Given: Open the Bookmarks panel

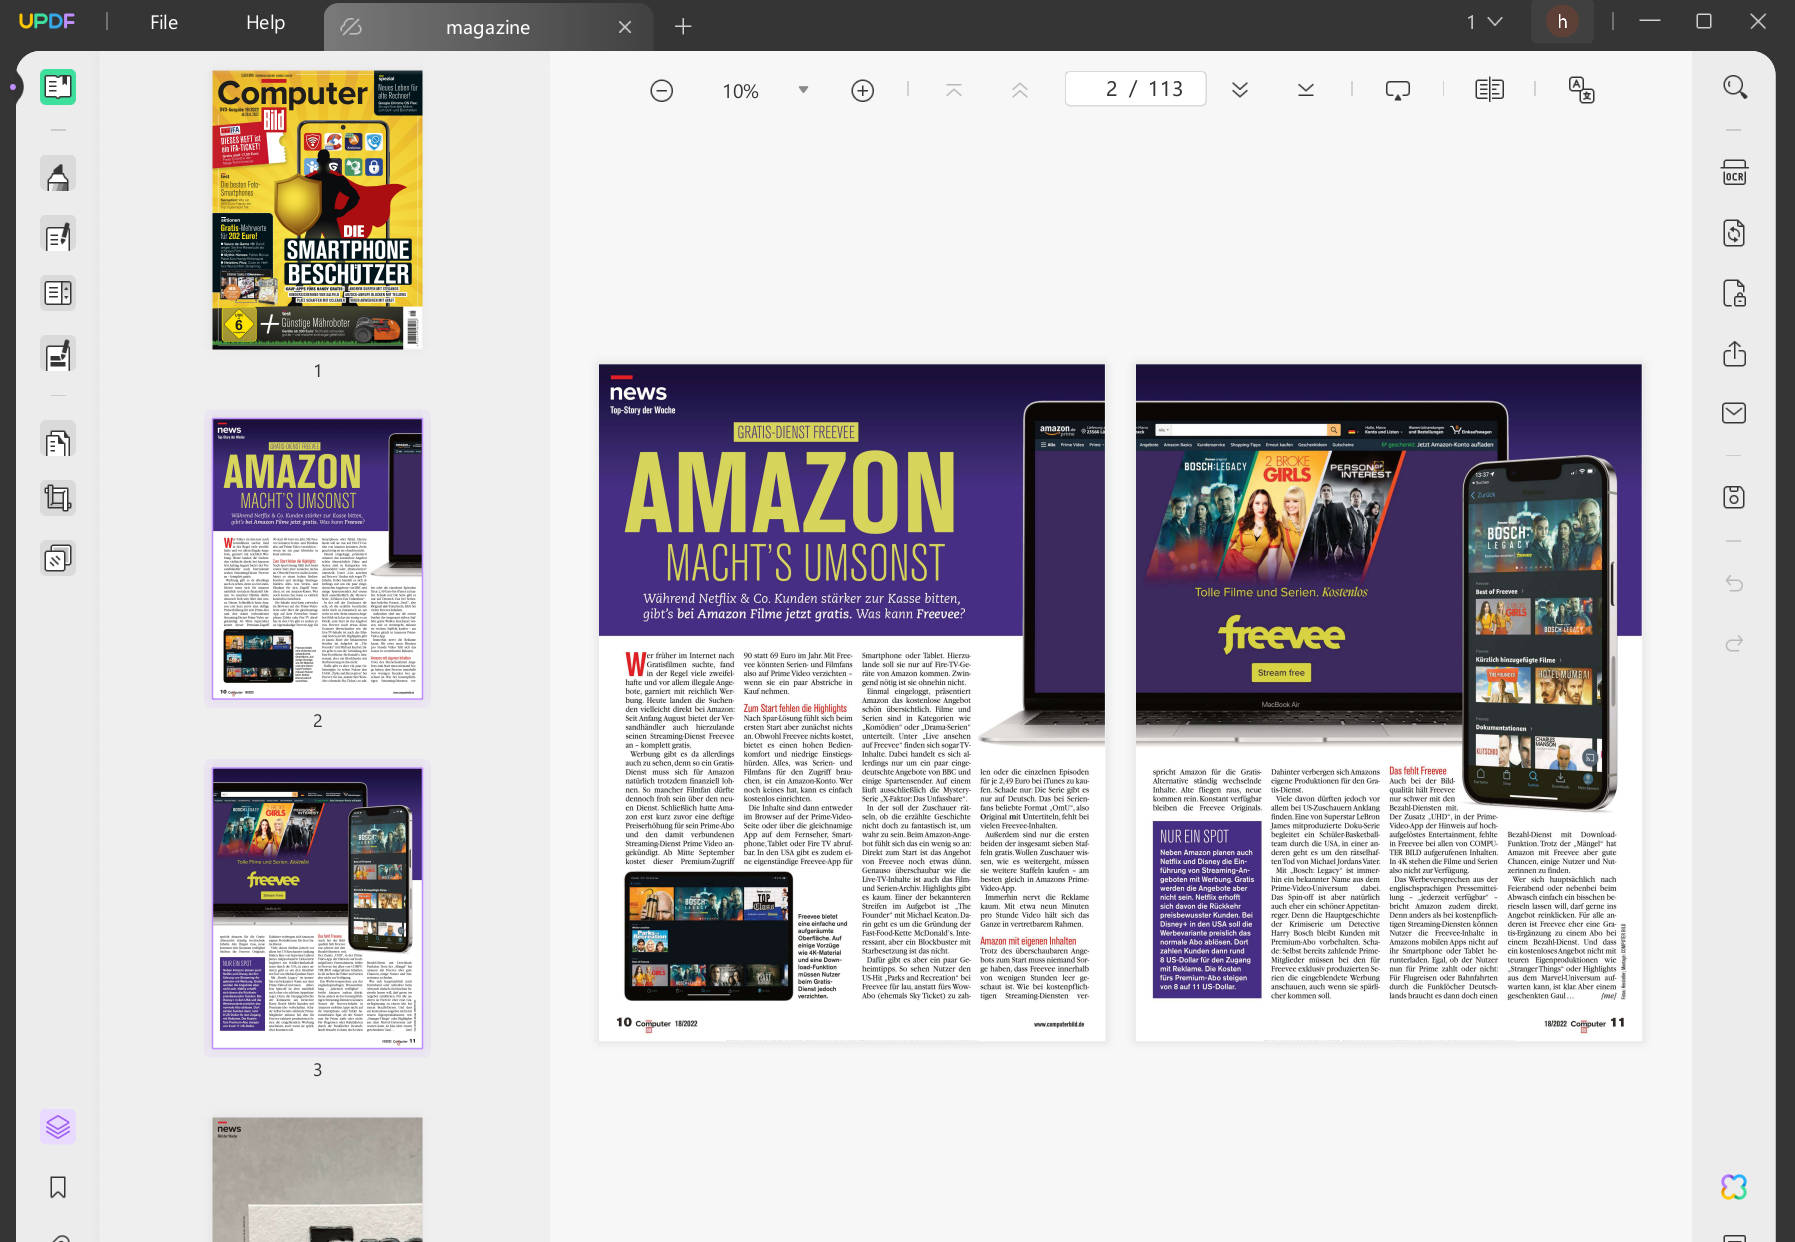Looking at the screenshot, I should coord(58,1187).
